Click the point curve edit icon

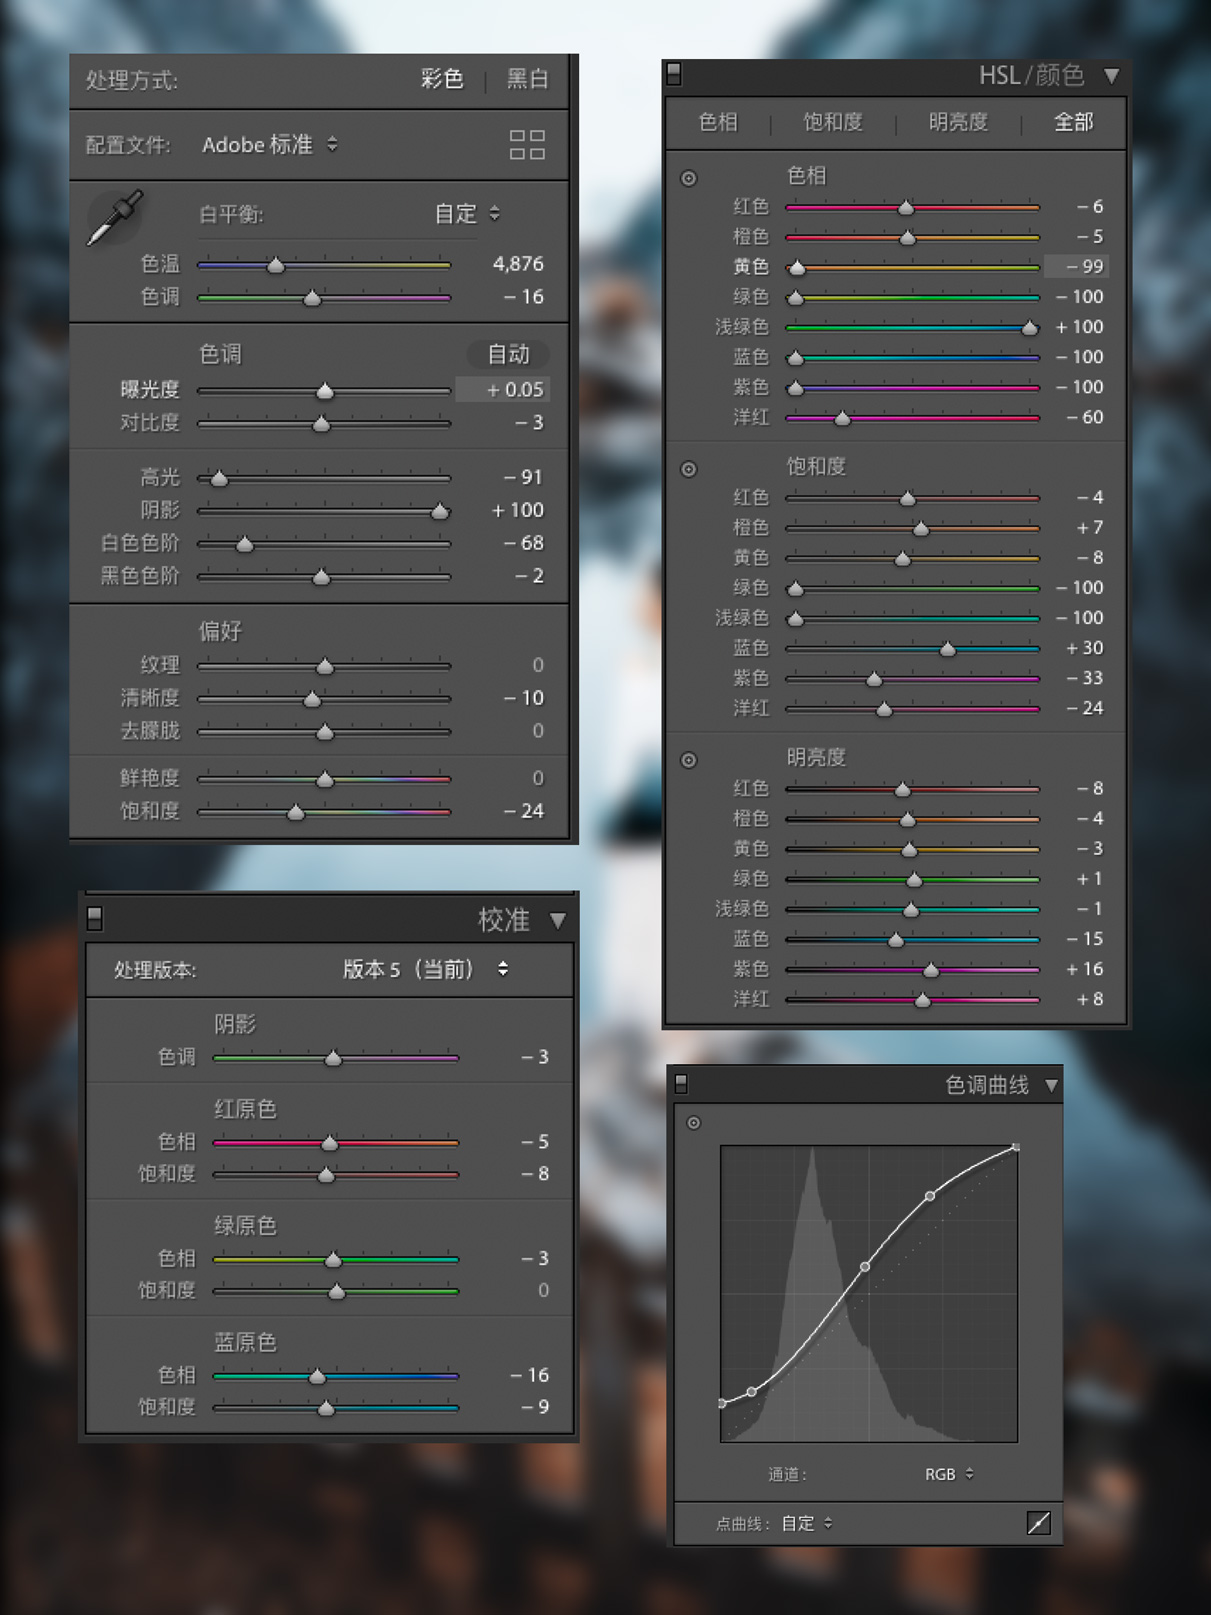pos(1038,1523)
